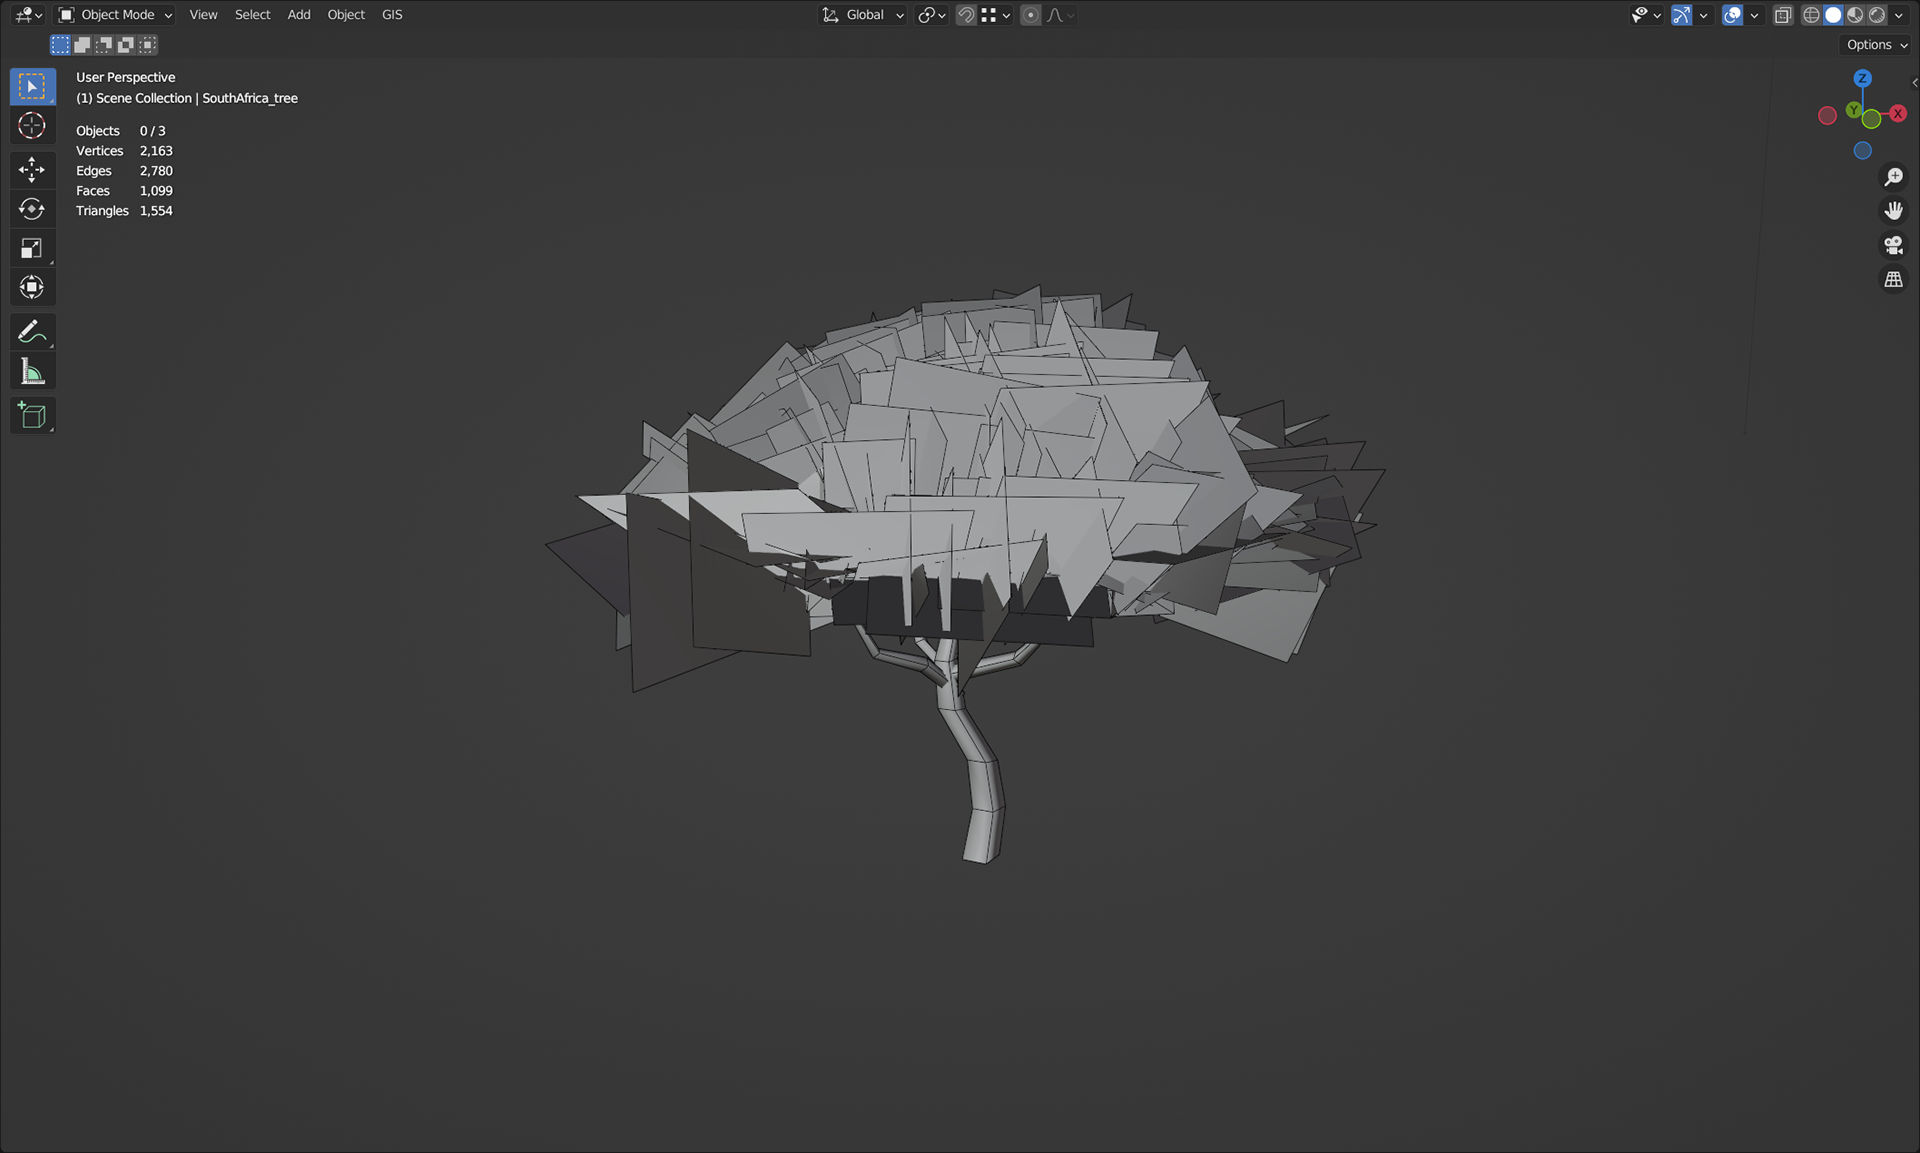This screenshot has height=1153, width=1920.
Task: Switch to orthographic/perspective grid icon
Action: pos(1893,280)
